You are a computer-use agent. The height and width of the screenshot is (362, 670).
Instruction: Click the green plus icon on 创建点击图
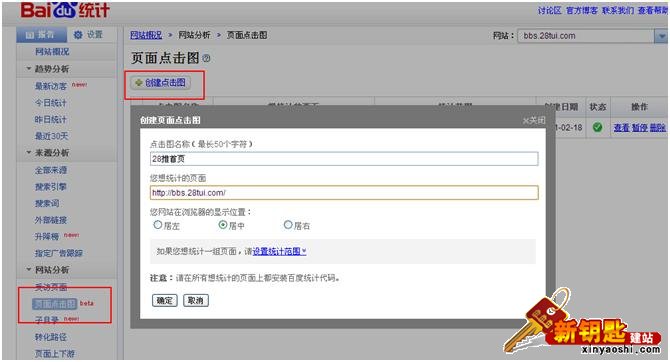click(138, 82)
